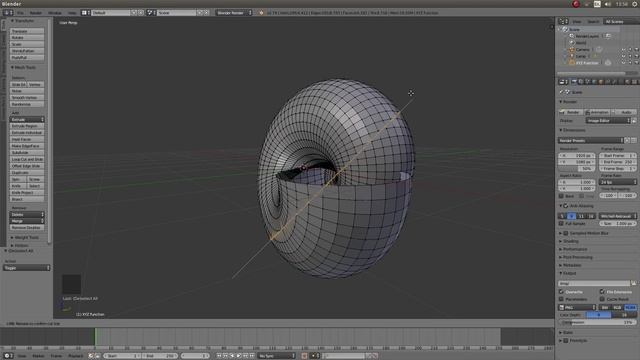Toggle the Border checkbox
The height and width of the screenshot is (360, 640).
pos(561,196)
